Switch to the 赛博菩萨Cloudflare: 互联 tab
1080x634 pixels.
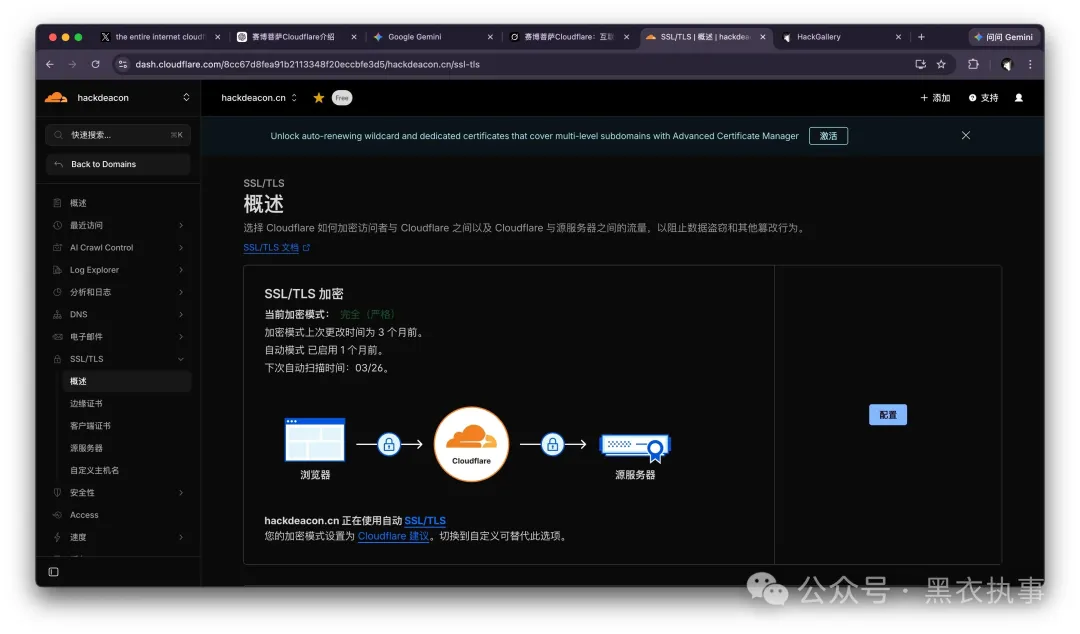click(x=569, y=37)
